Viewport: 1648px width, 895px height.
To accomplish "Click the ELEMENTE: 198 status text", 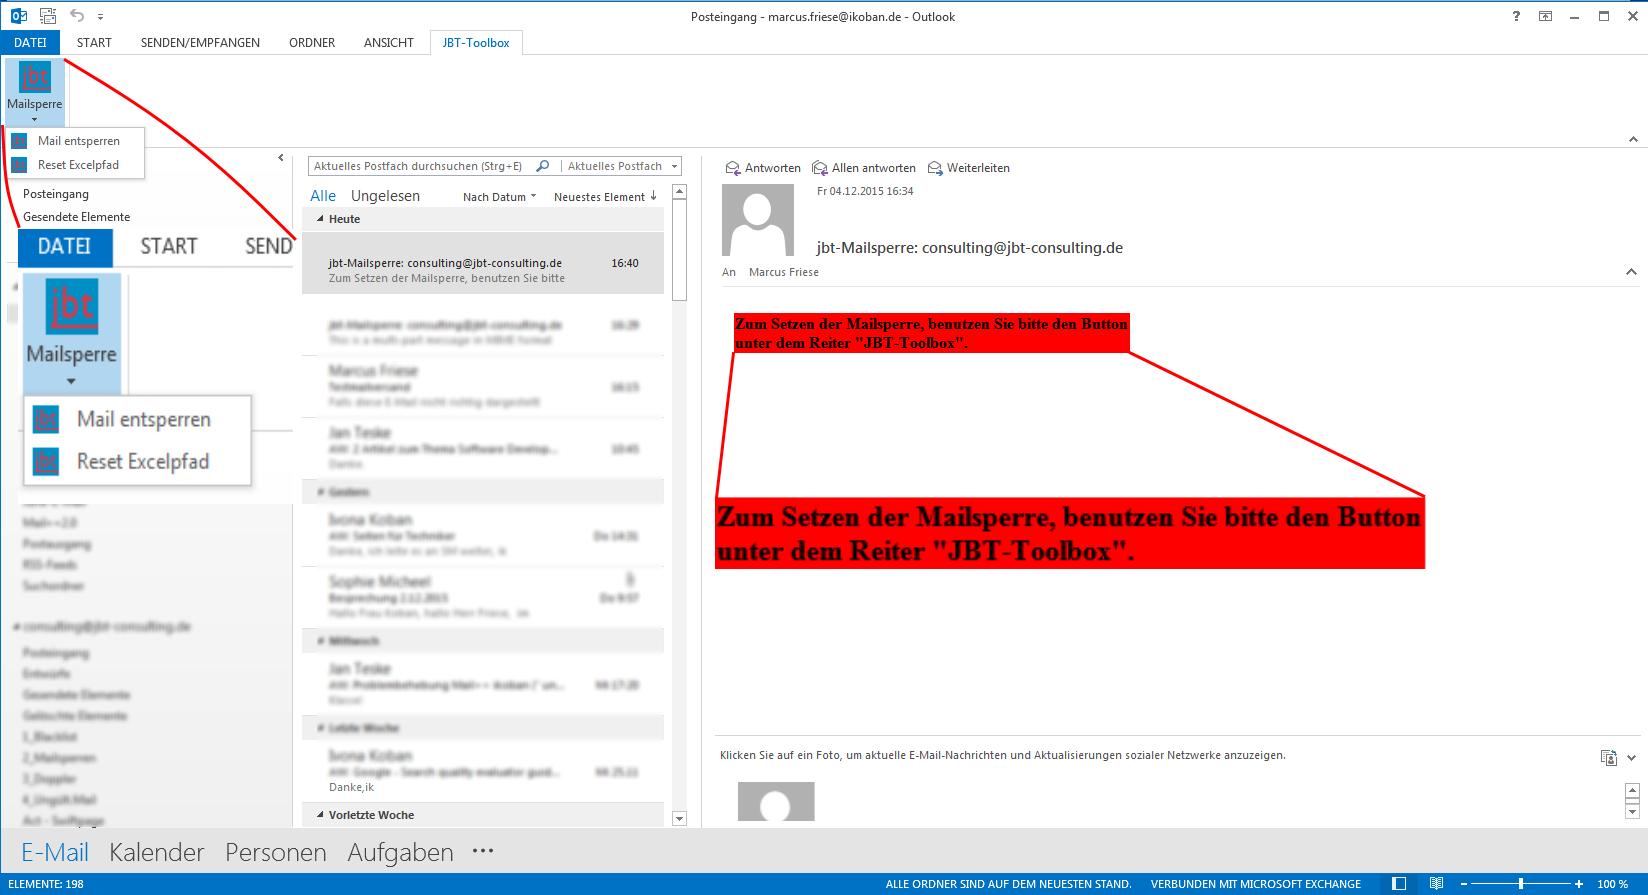I will point(46,884).
